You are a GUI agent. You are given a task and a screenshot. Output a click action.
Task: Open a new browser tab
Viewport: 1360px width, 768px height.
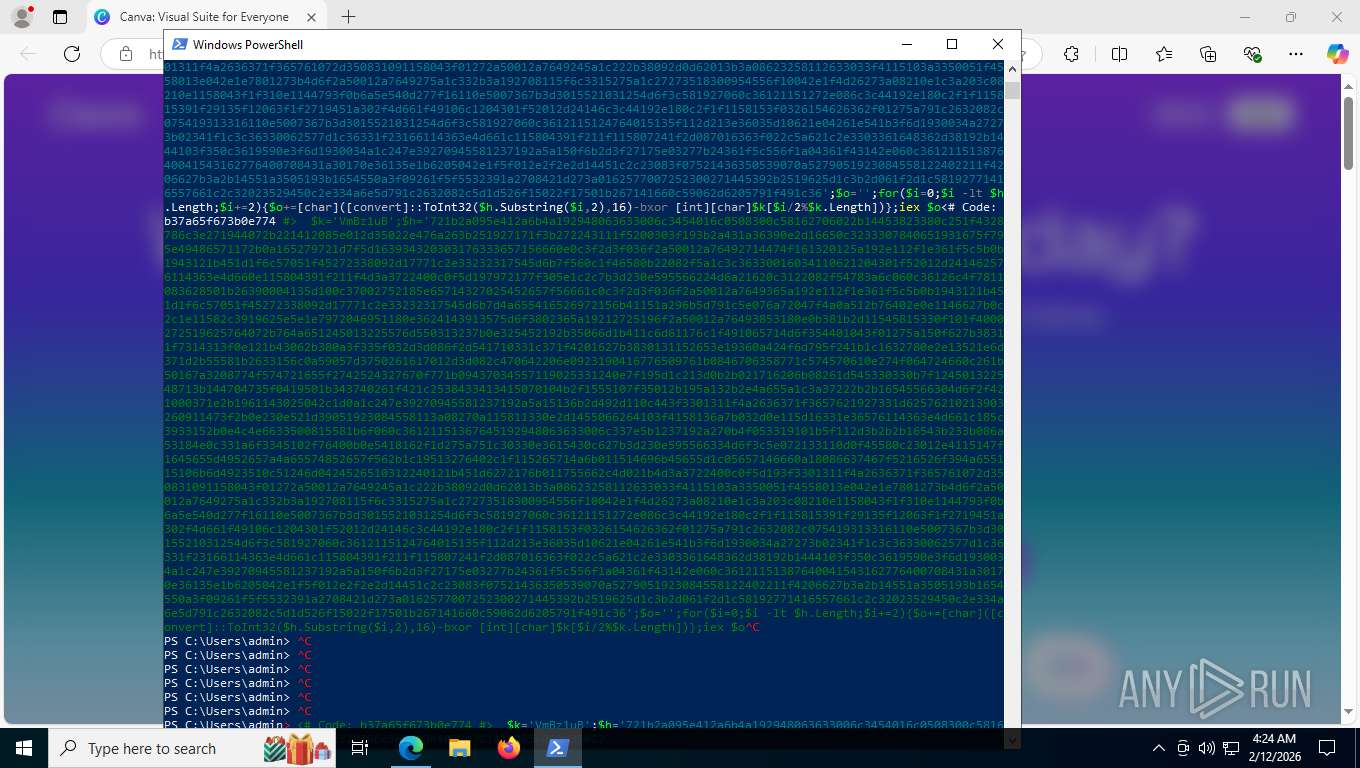[x=348, y=17]
